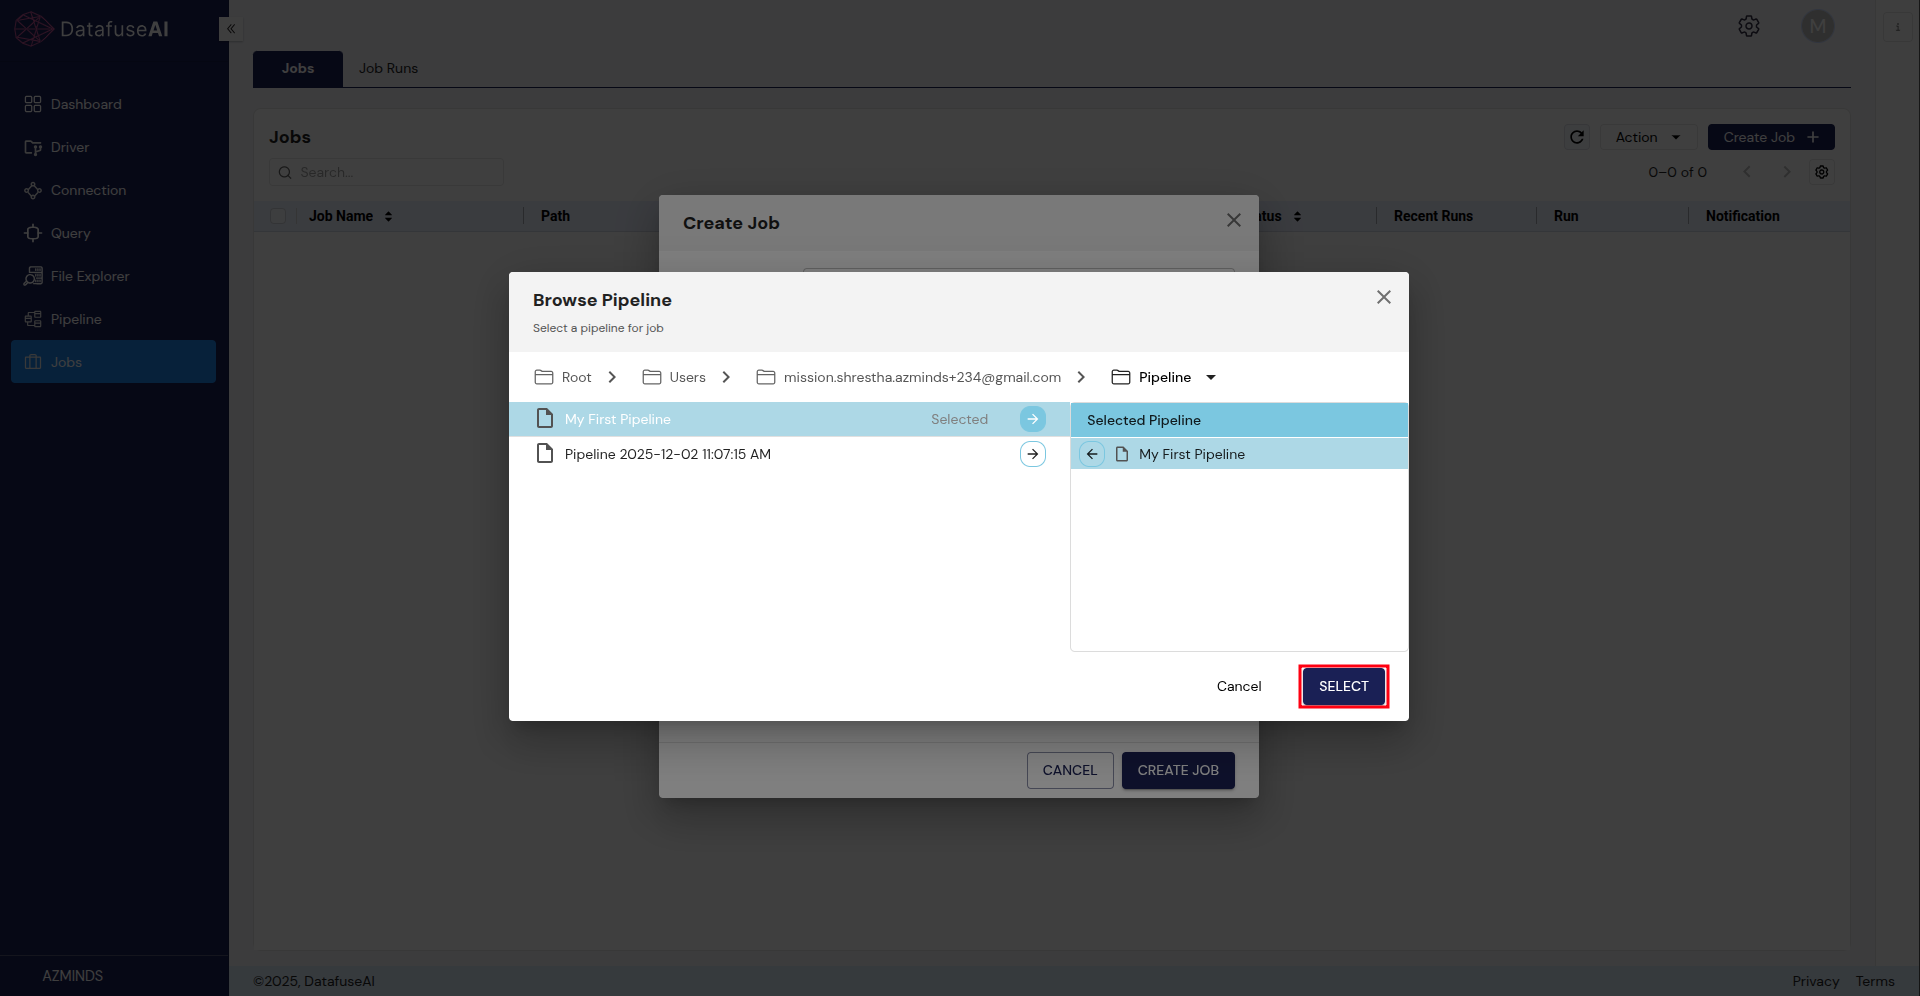Open File Explorer from the sidebar

click(90, 276)
